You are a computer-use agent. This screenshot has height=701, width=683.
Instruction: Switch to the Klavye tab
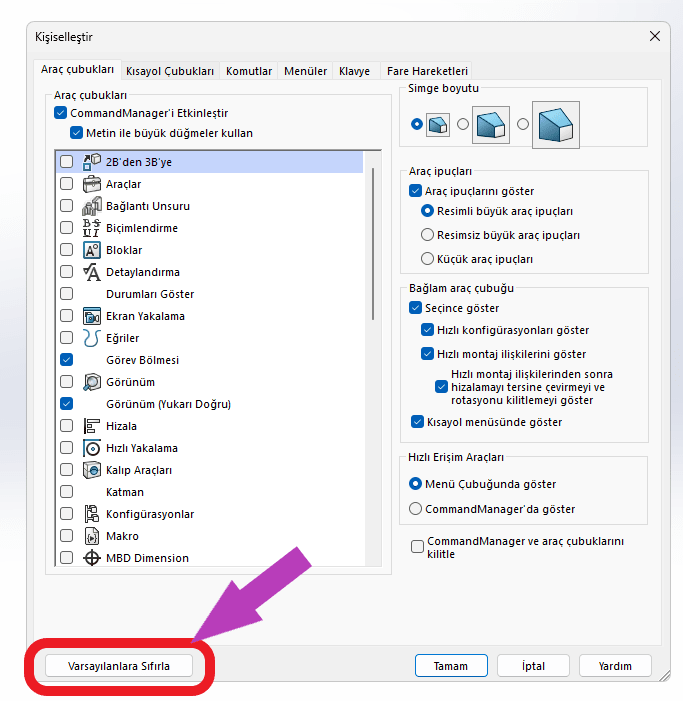[354, 71]
